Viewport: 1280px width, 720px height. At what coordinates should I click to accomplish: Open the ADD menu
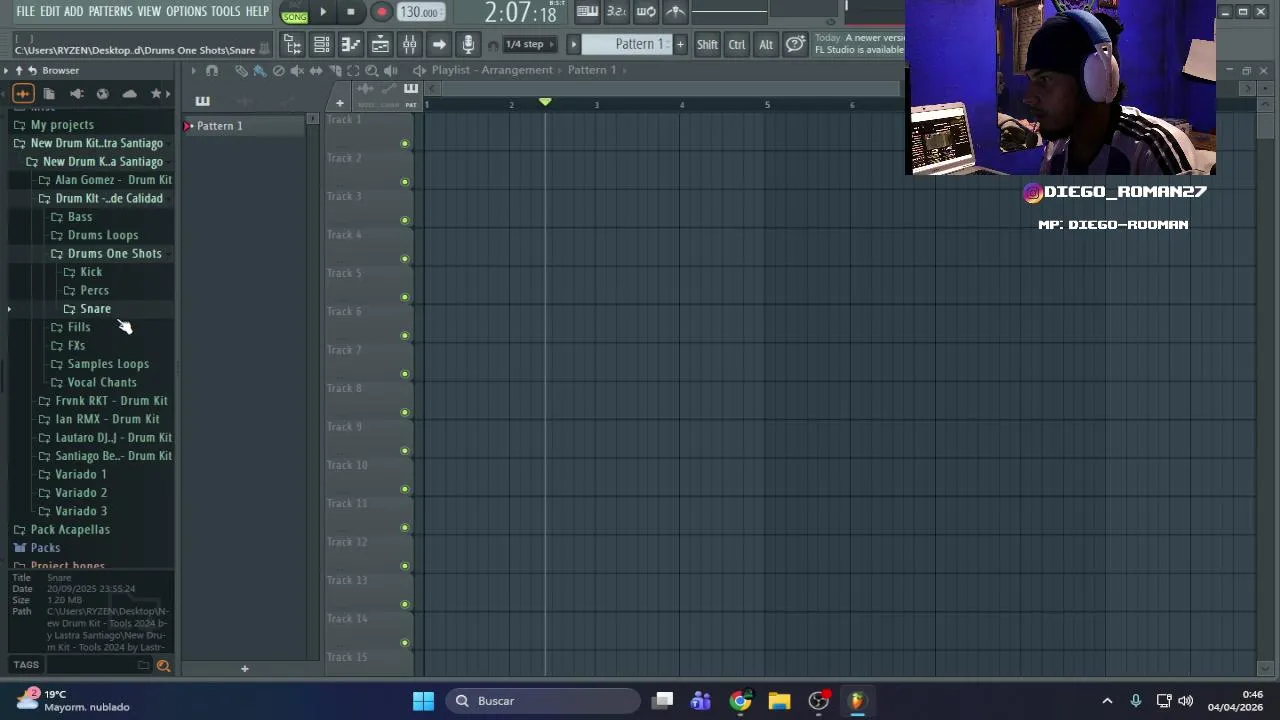click(x=74, y=11)
